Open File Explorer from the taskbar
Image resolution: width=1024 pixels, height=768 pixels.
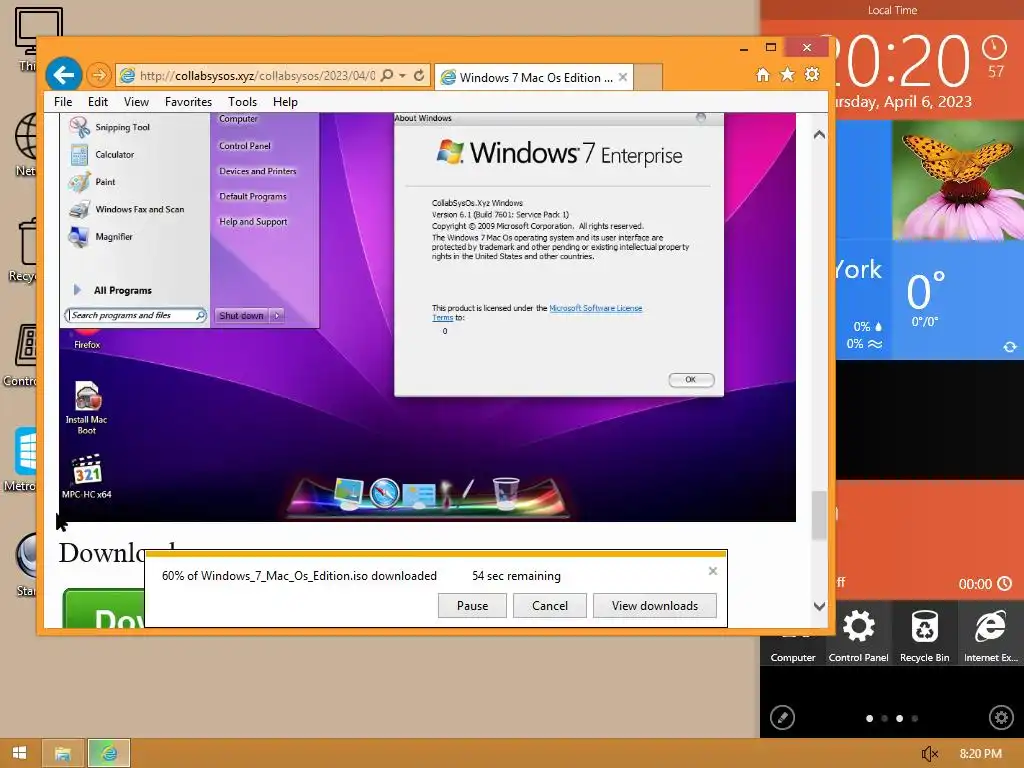(x=63, y=753)
